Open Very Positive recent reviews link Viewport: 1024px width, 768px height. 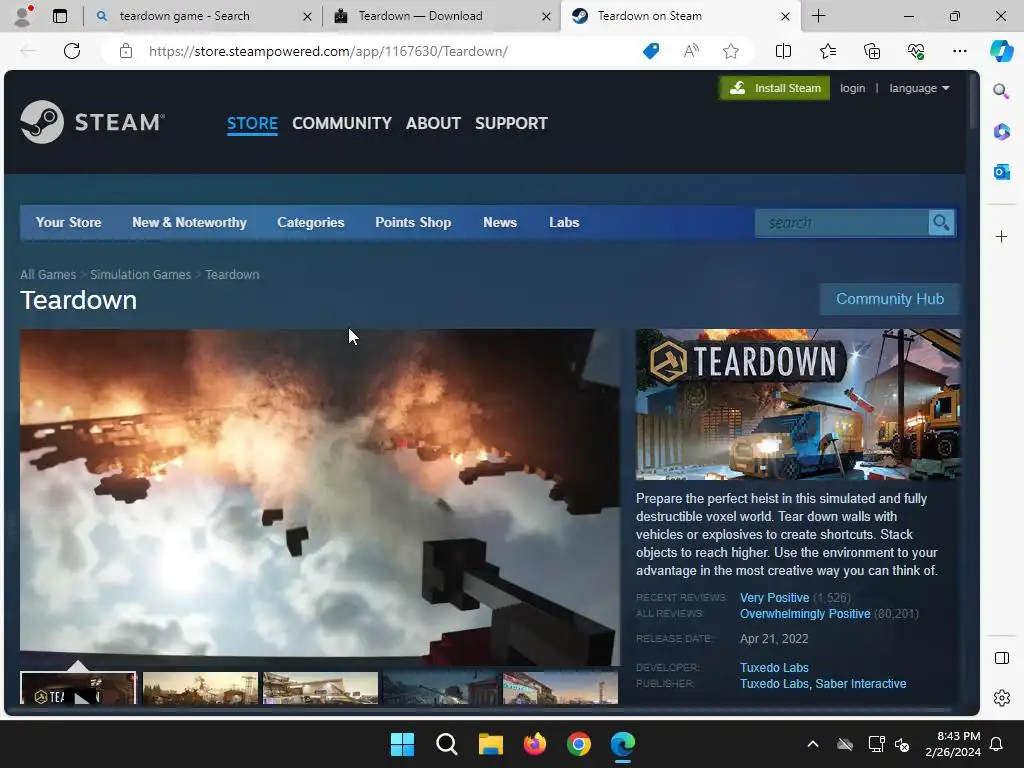pyautogui.click(x=774, y=598)
